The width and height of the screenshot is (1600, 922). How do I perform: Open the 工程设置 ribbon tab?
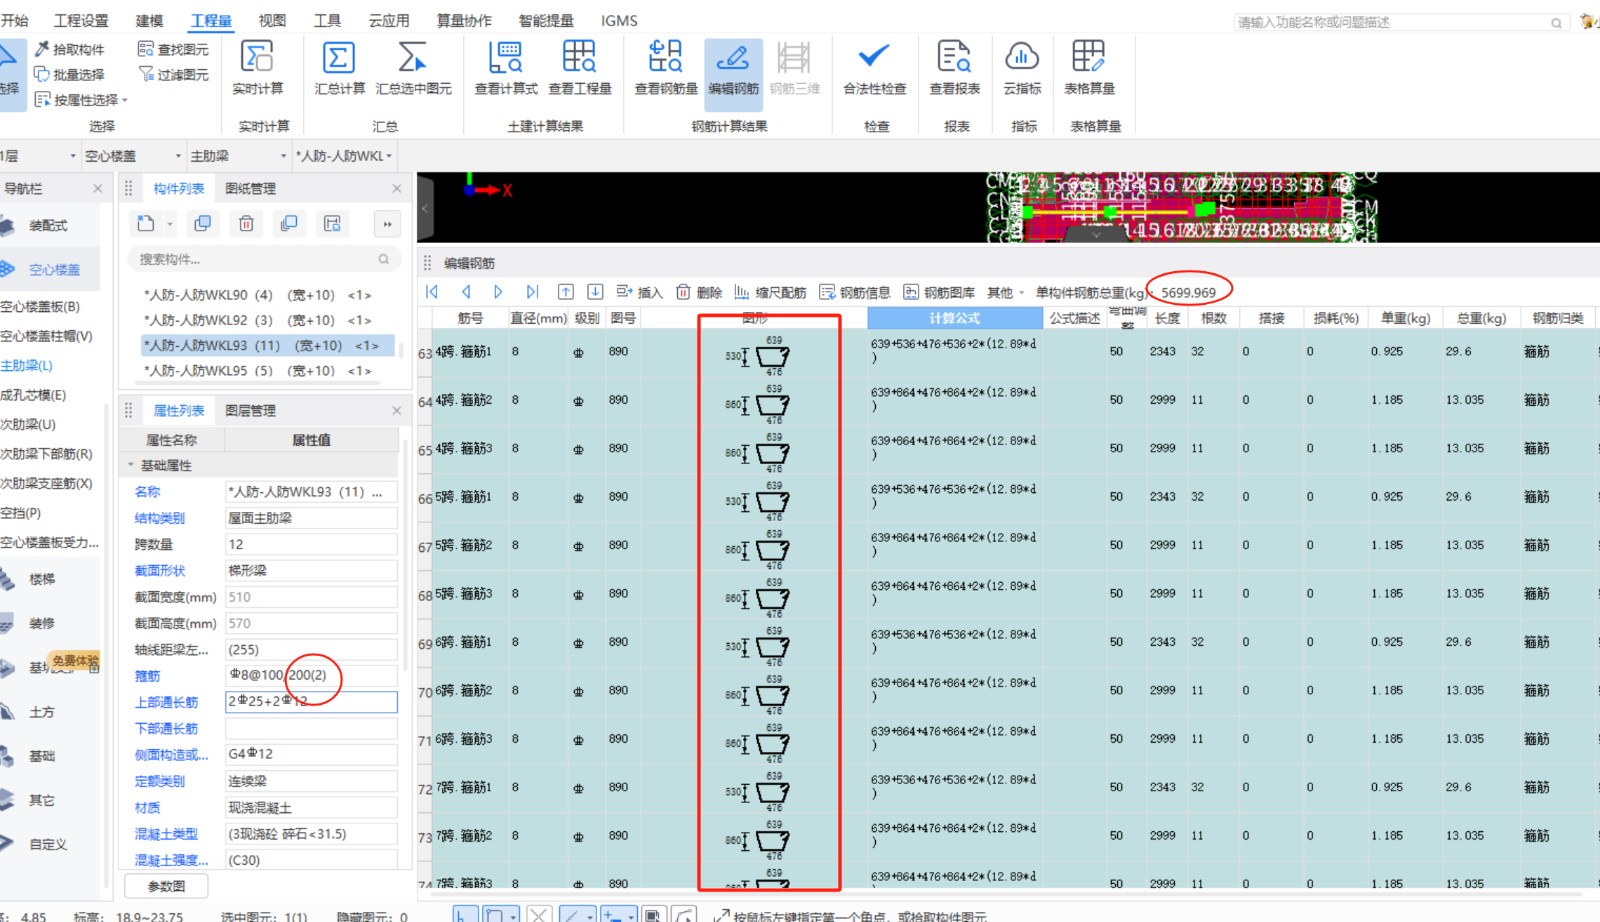point(81,20)
